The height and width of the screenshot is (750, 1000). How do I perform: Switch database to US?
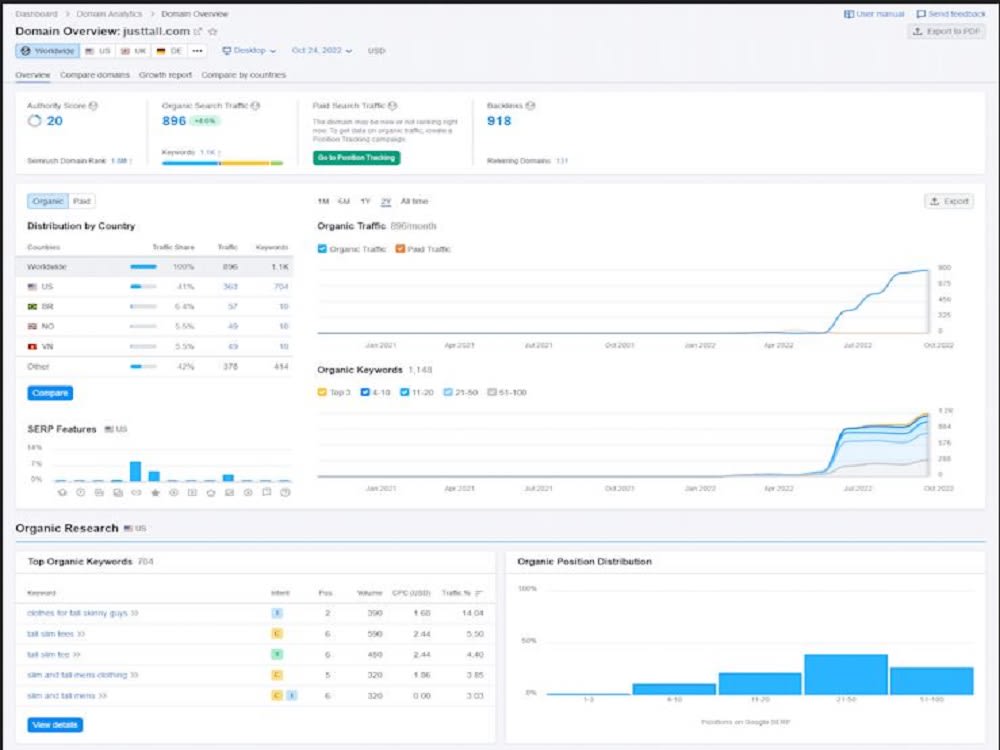pyautogui.click(x=98, y=51)
